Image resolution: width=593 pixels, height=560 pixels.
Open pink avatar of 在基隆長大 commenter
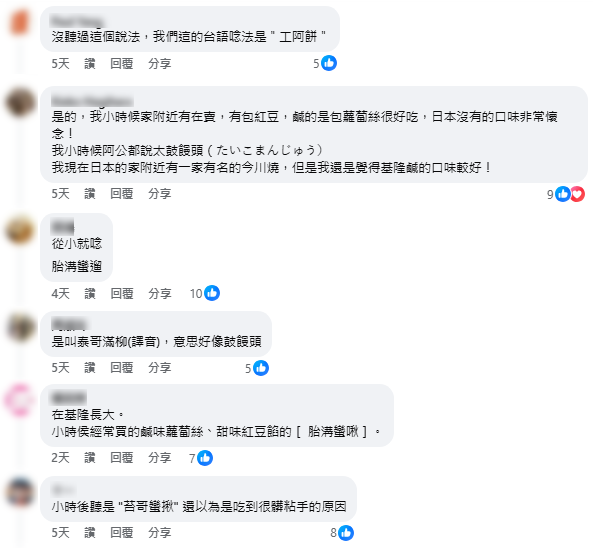pos(19,399)
